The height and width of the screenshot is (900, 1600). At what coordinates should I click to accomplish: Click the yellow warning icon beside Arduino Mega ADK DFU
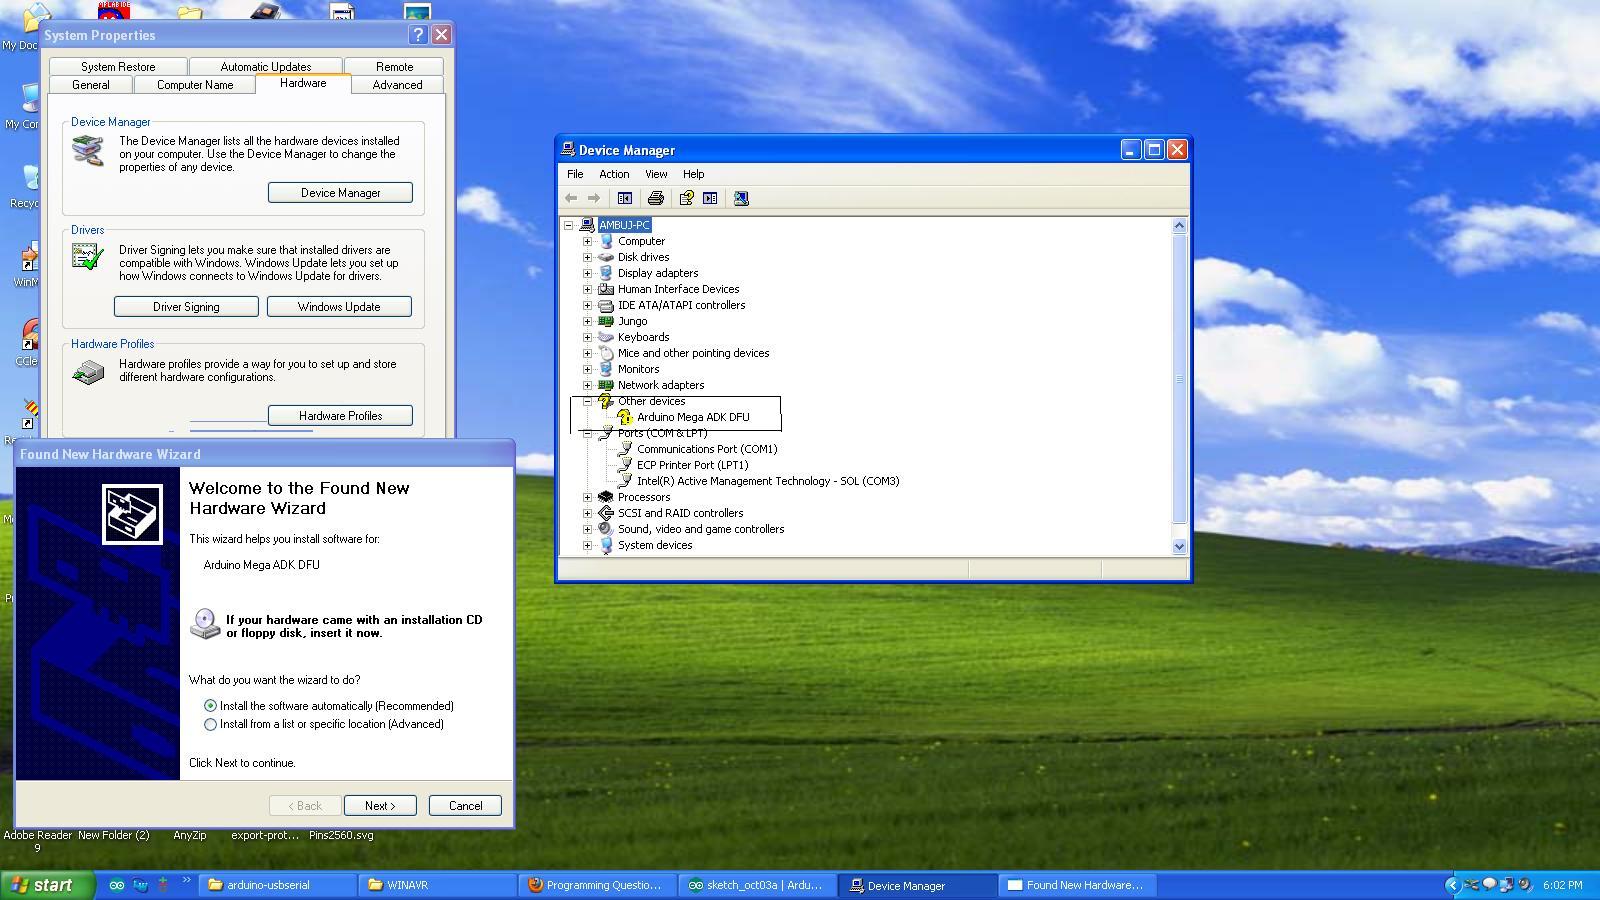(x=625, y=417)
